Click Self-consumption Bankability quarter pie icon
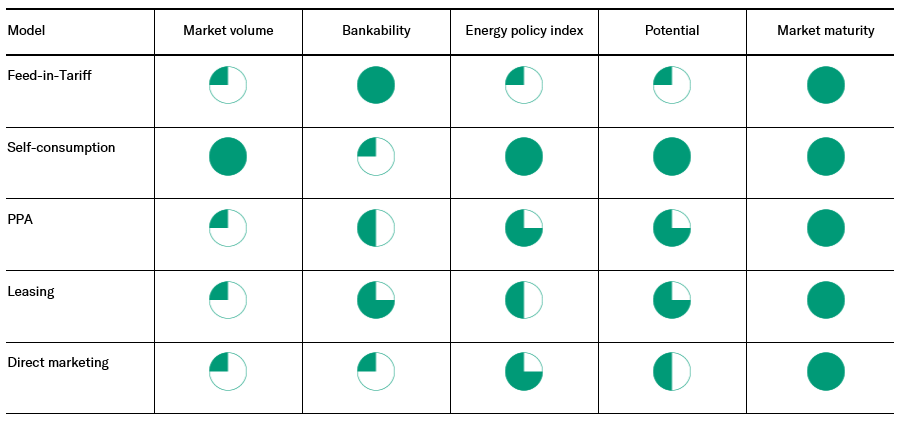 click(376, 157)
